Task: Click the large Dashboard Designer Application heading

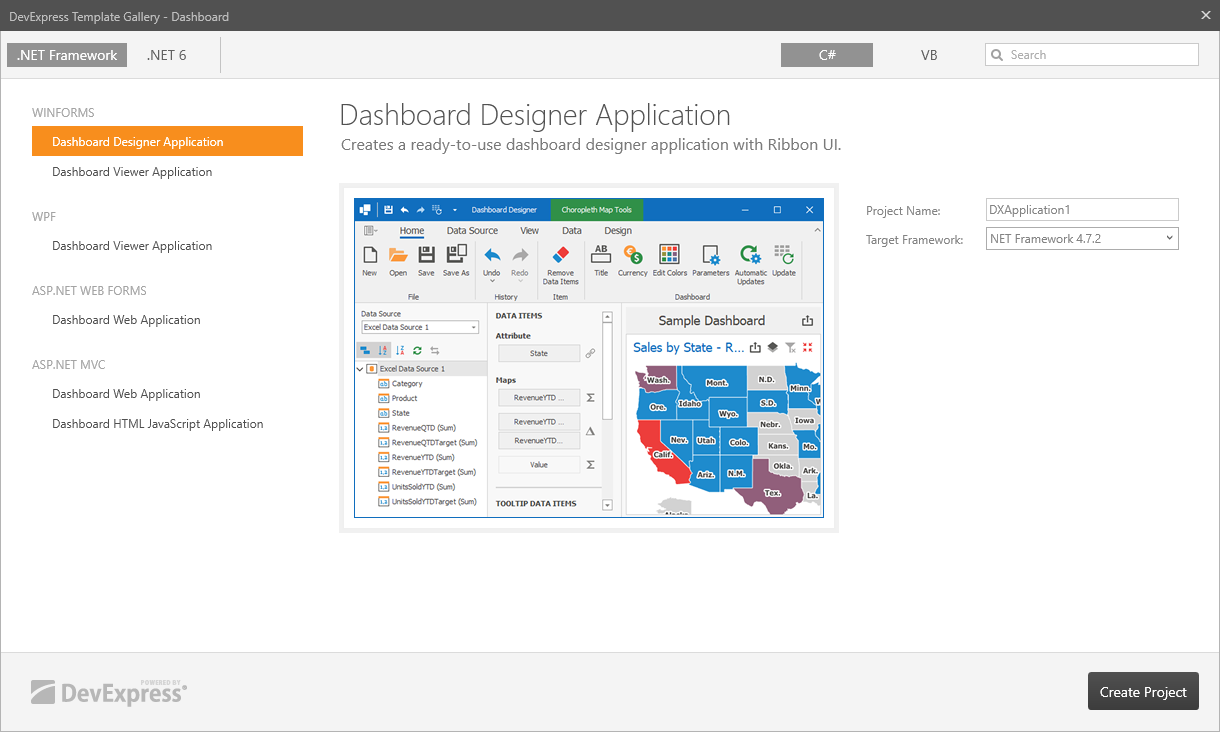Action: point(535,114)
